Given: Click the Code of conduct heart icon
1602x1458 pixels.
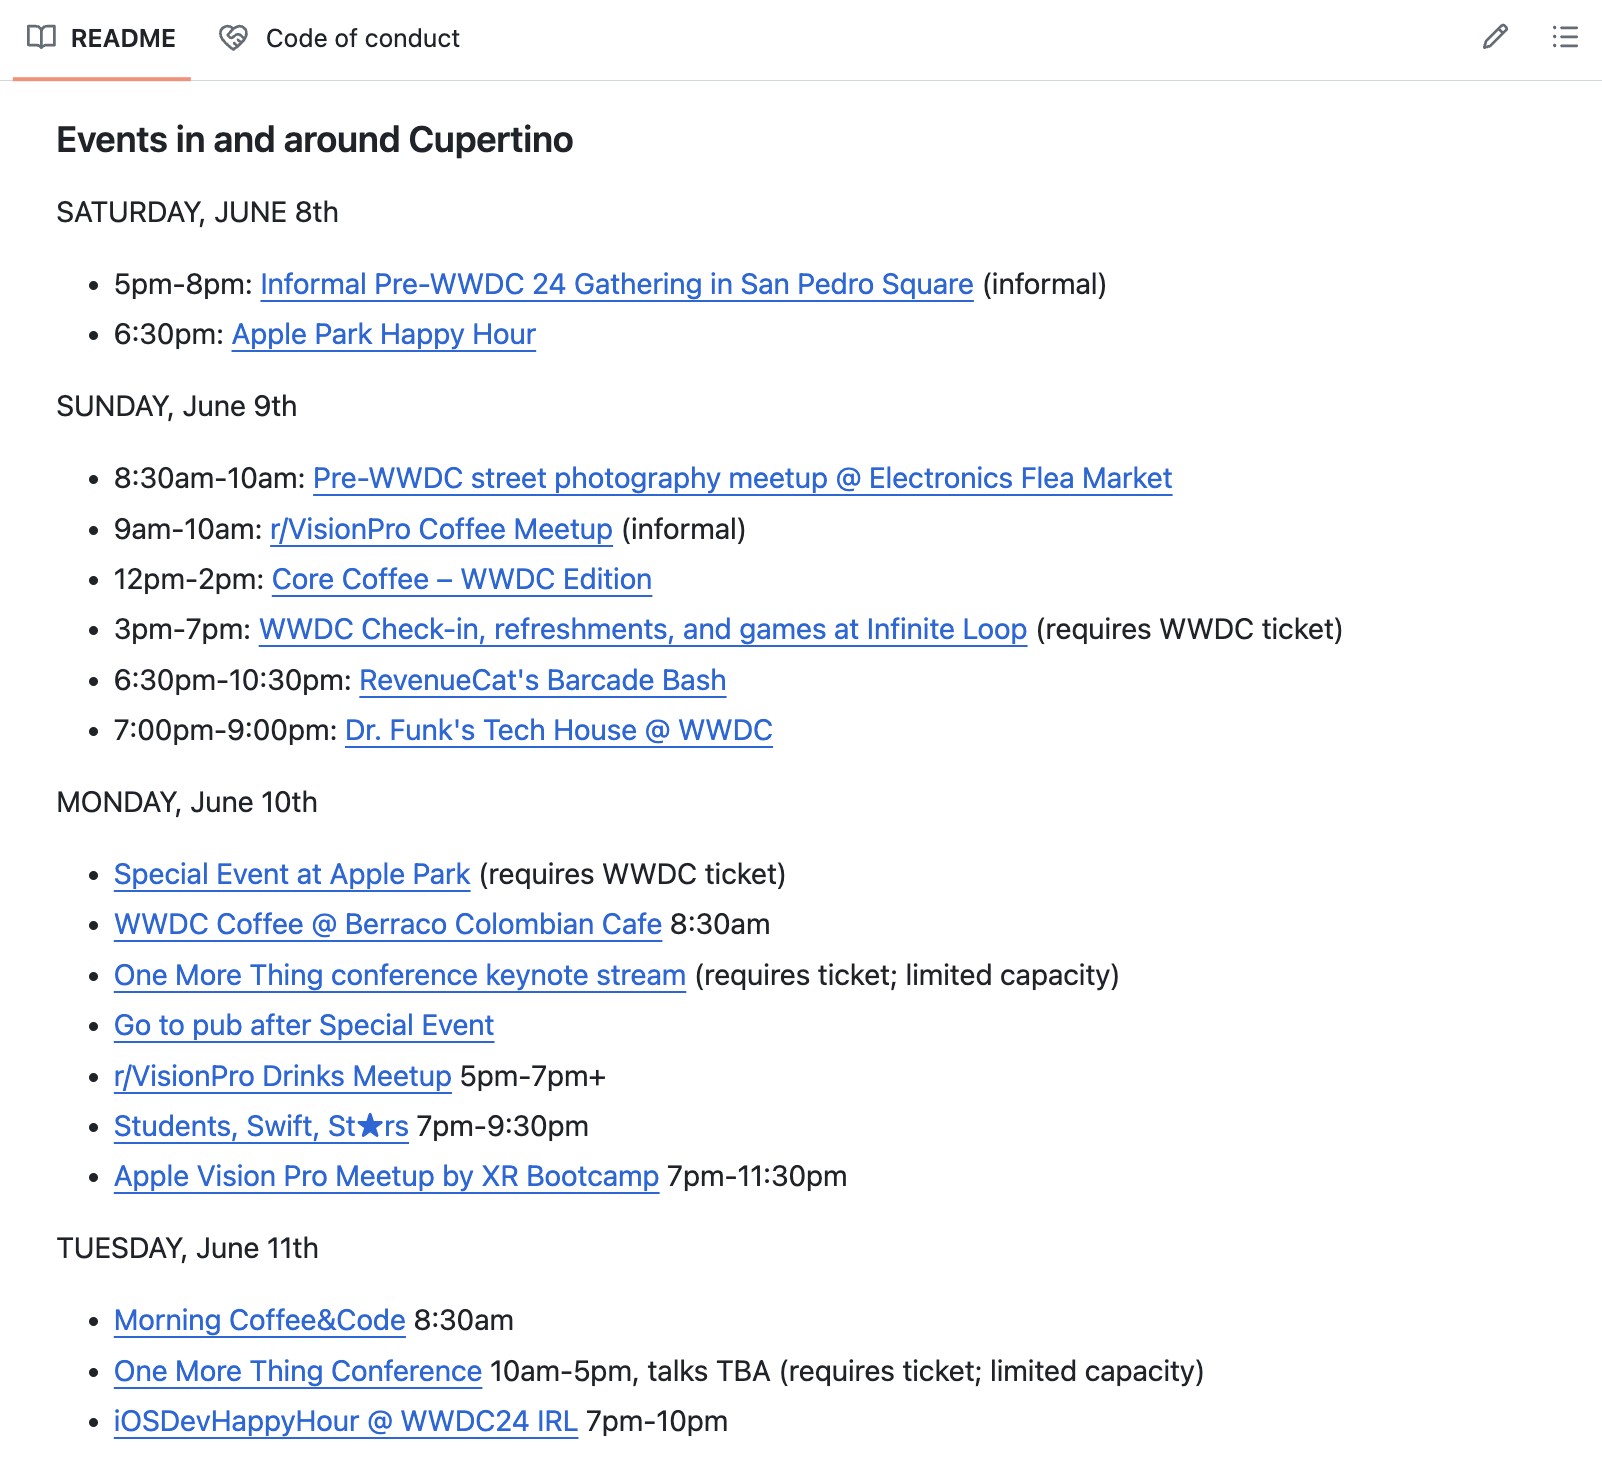Looking at the screenshot, I should click(x=233, y=38).
